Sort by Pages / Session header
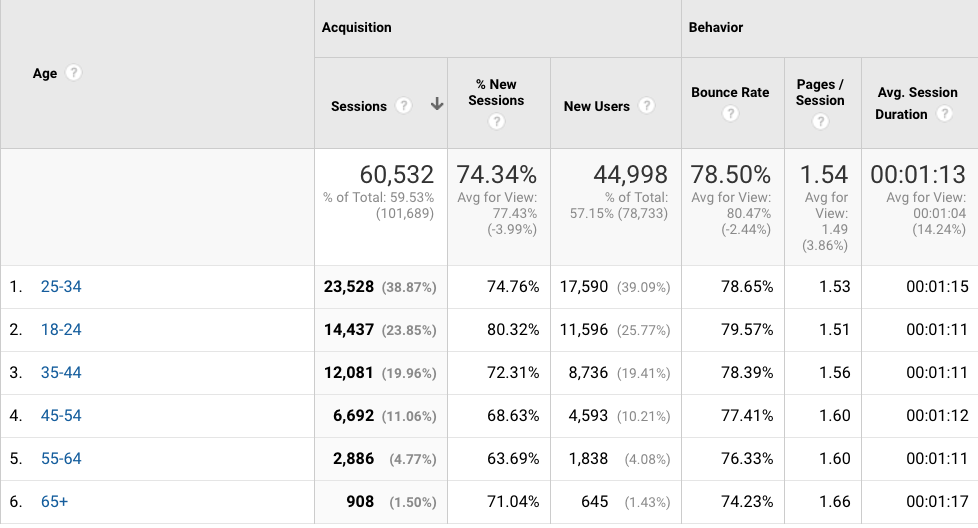This screenshot has height=528, width=978. 820,92
